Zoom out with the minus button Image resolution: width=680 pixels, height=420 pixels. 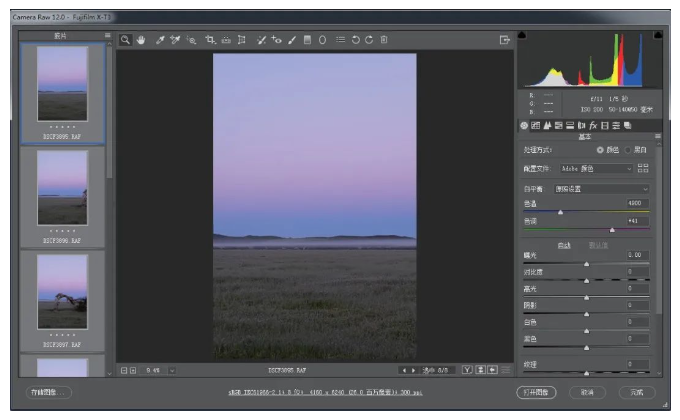[124, 371]
